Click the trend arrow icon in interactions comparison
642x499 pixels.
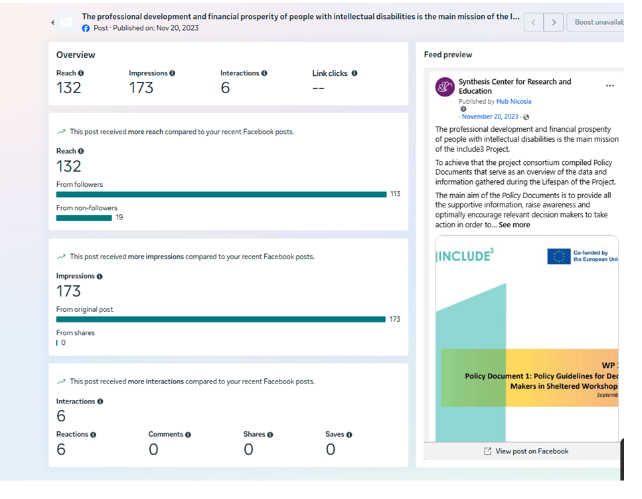[61, 382]
